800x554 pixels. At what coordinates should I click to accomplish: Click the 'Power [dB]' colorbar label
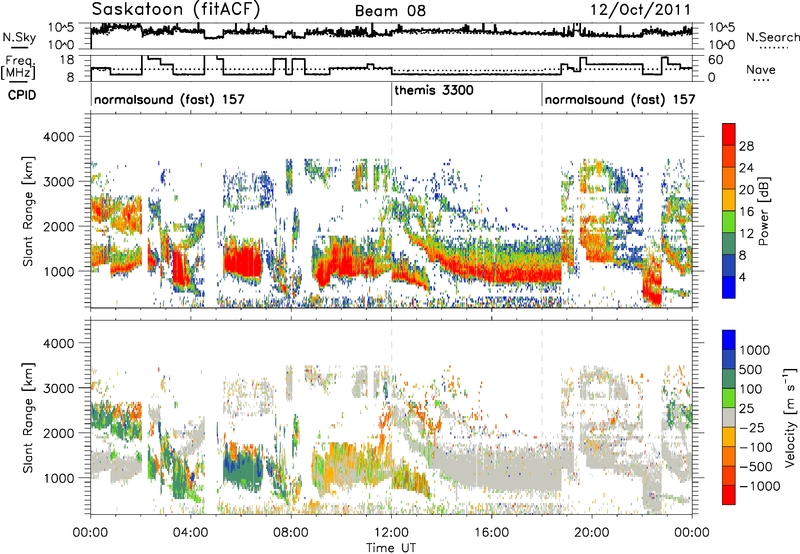coord(763,211)
